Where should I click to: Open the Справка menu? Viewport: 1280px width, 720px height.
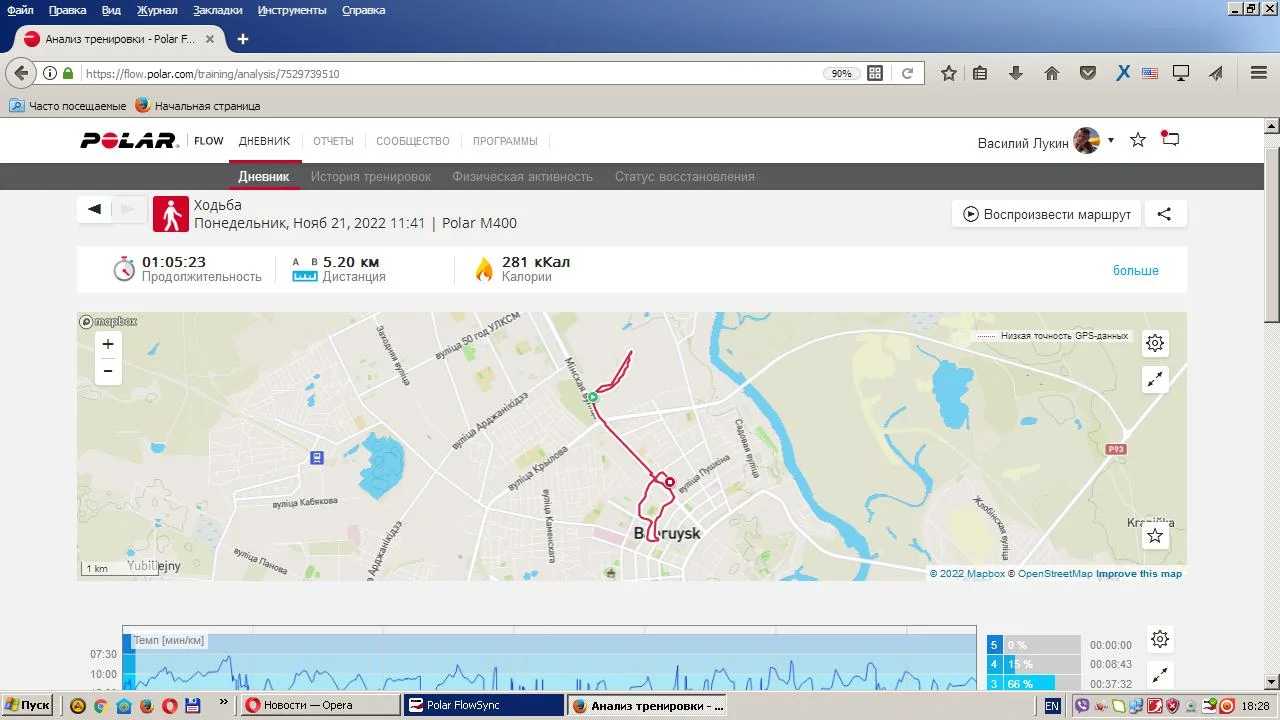coord(364,10)
